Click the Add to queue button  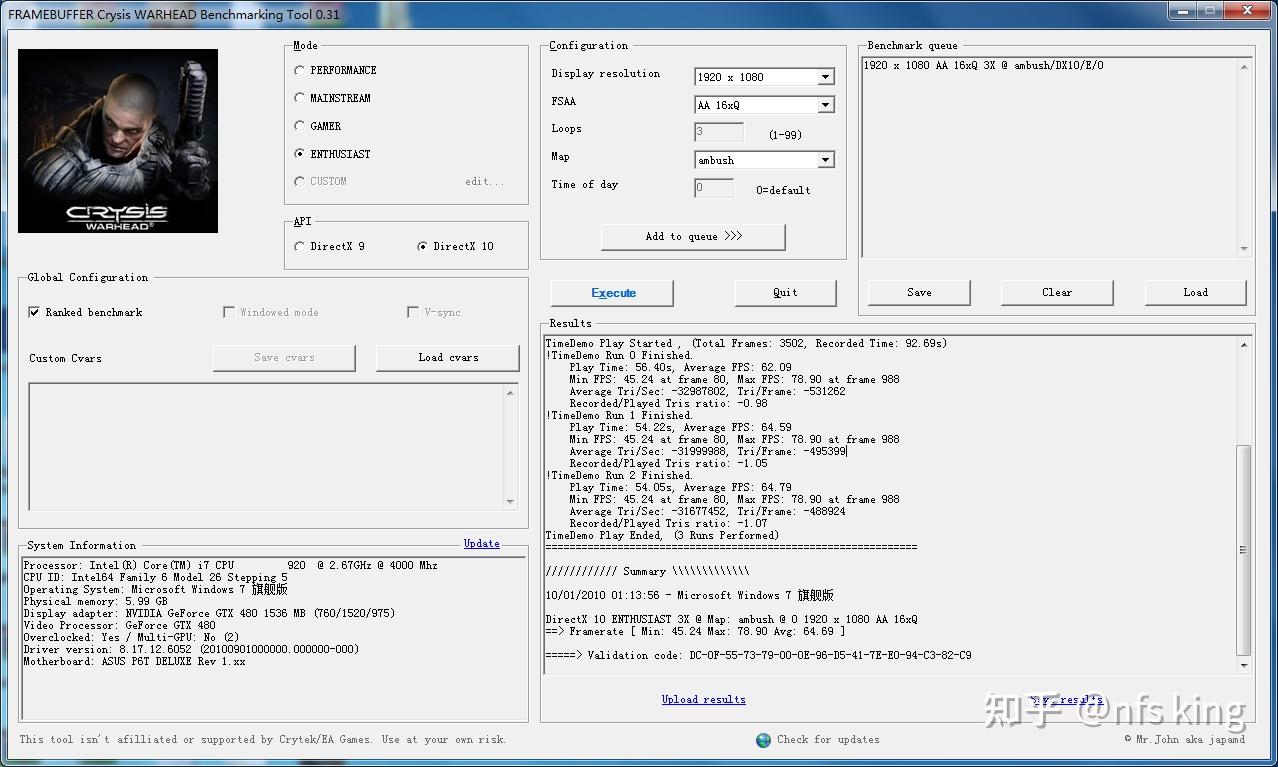pyautogui.click(x=693, y=236)
